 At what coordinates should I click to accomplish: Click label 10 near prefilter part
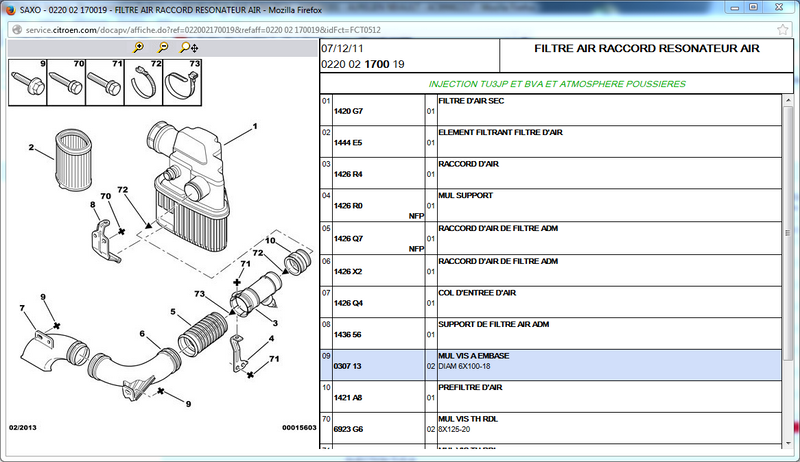[270, 241]
